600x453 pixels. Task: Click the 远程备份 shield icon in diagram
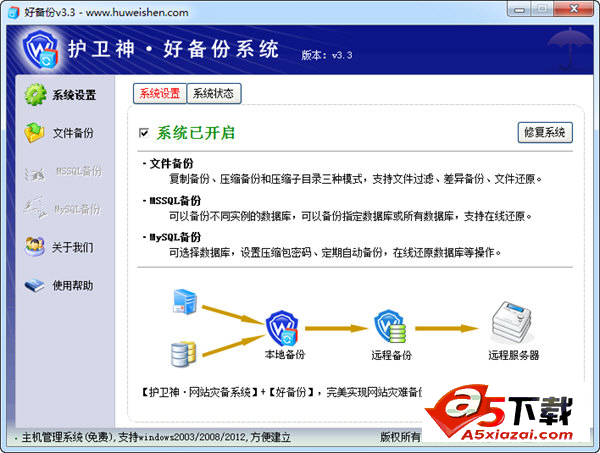(390, 326)
